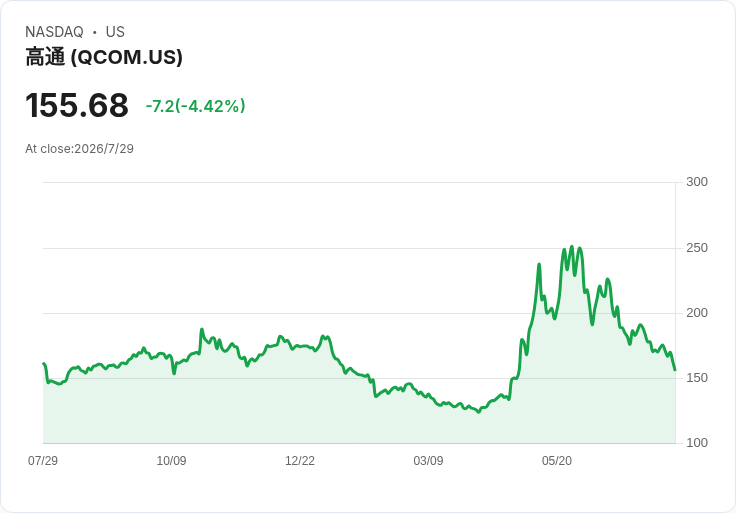
Task: Click the chart peak near 250
Action: coord(572,246)
